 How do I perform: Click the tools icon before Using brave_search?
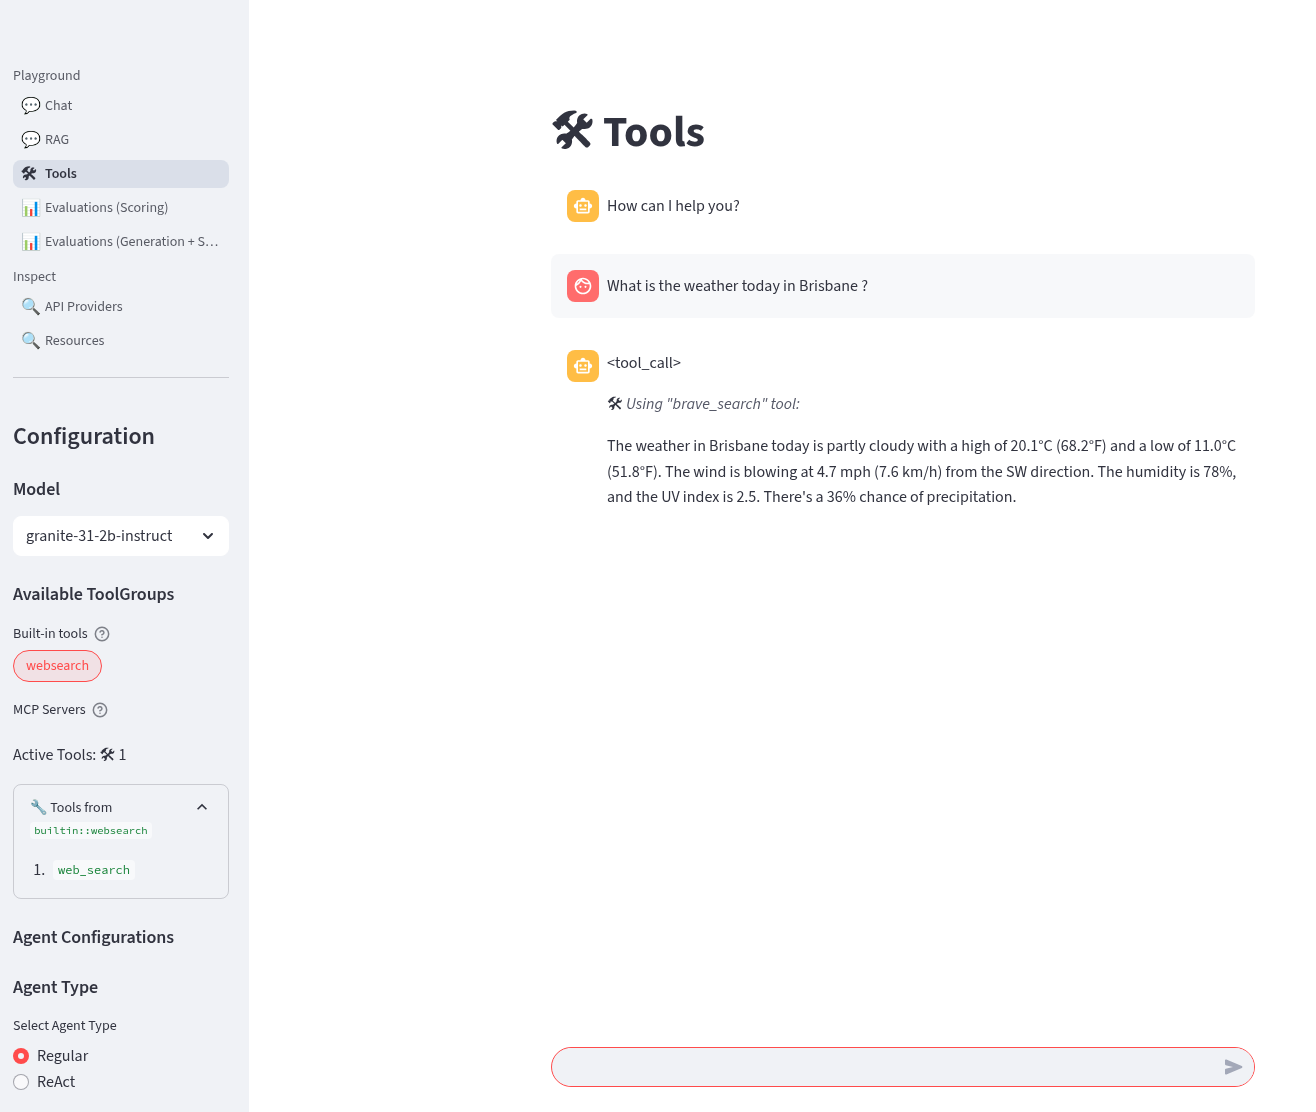click(x=615, y=404)
